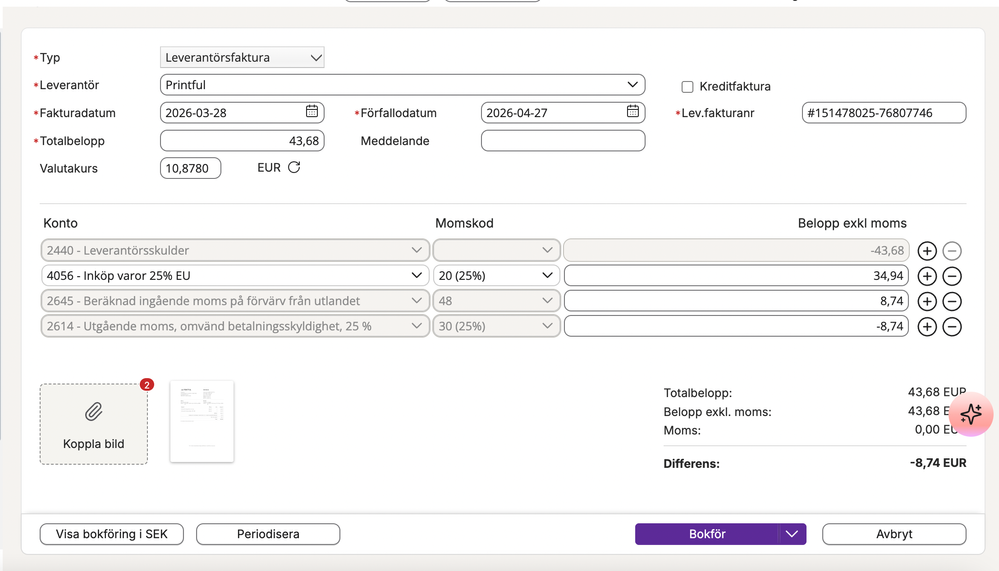Click the Fakturadatum field 2026-03-28

242,113
